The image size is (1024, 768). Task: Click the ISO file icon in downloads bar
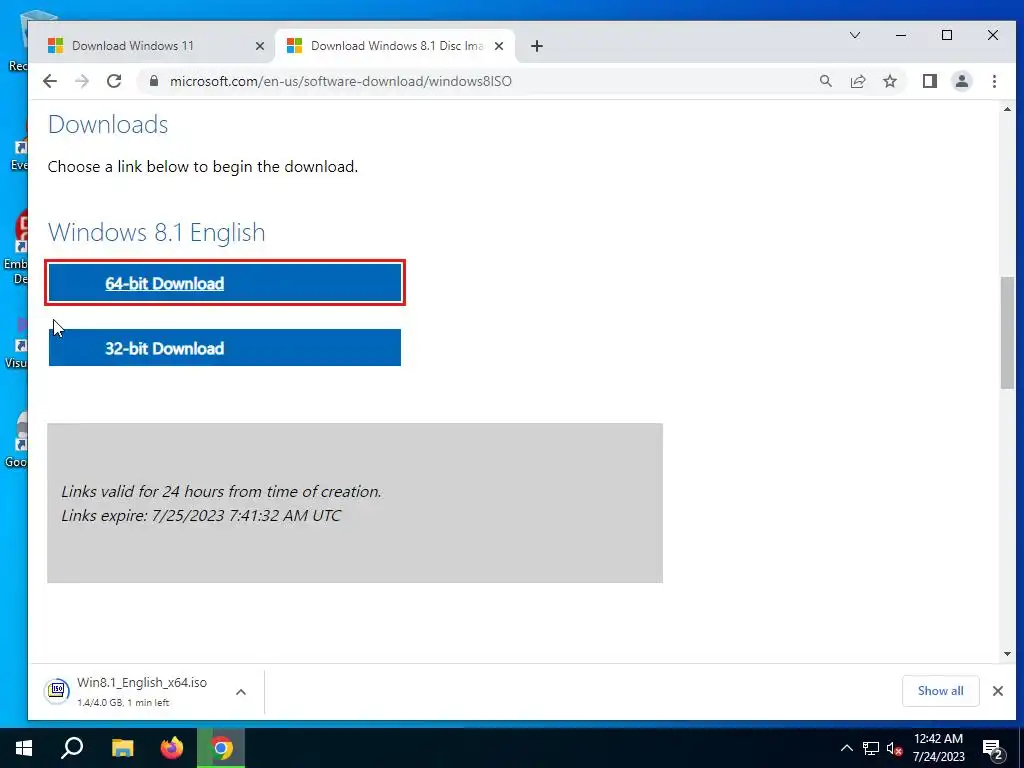pos(57,690)
